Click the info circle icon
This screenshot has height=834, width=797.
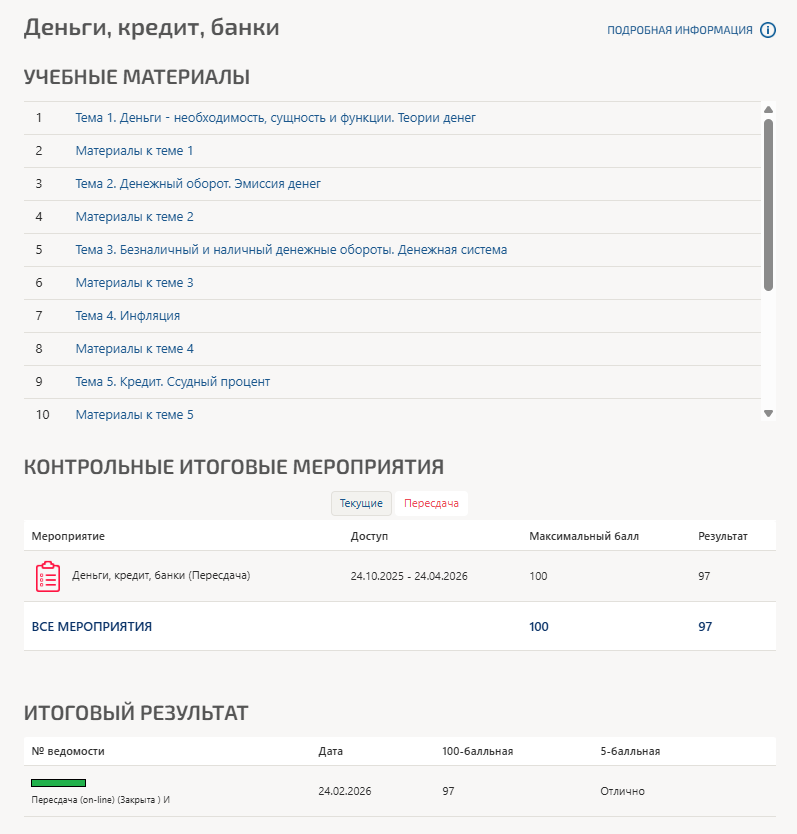point(768,30)
